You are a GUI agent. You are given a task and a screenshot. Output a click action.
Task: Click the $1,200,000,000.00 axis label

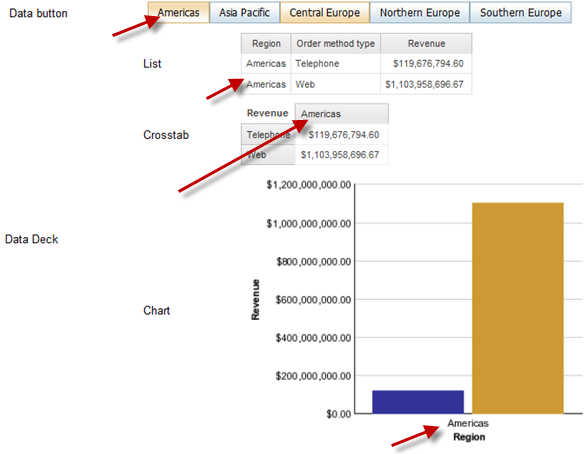pyautogui.click(x=309, y=185)
